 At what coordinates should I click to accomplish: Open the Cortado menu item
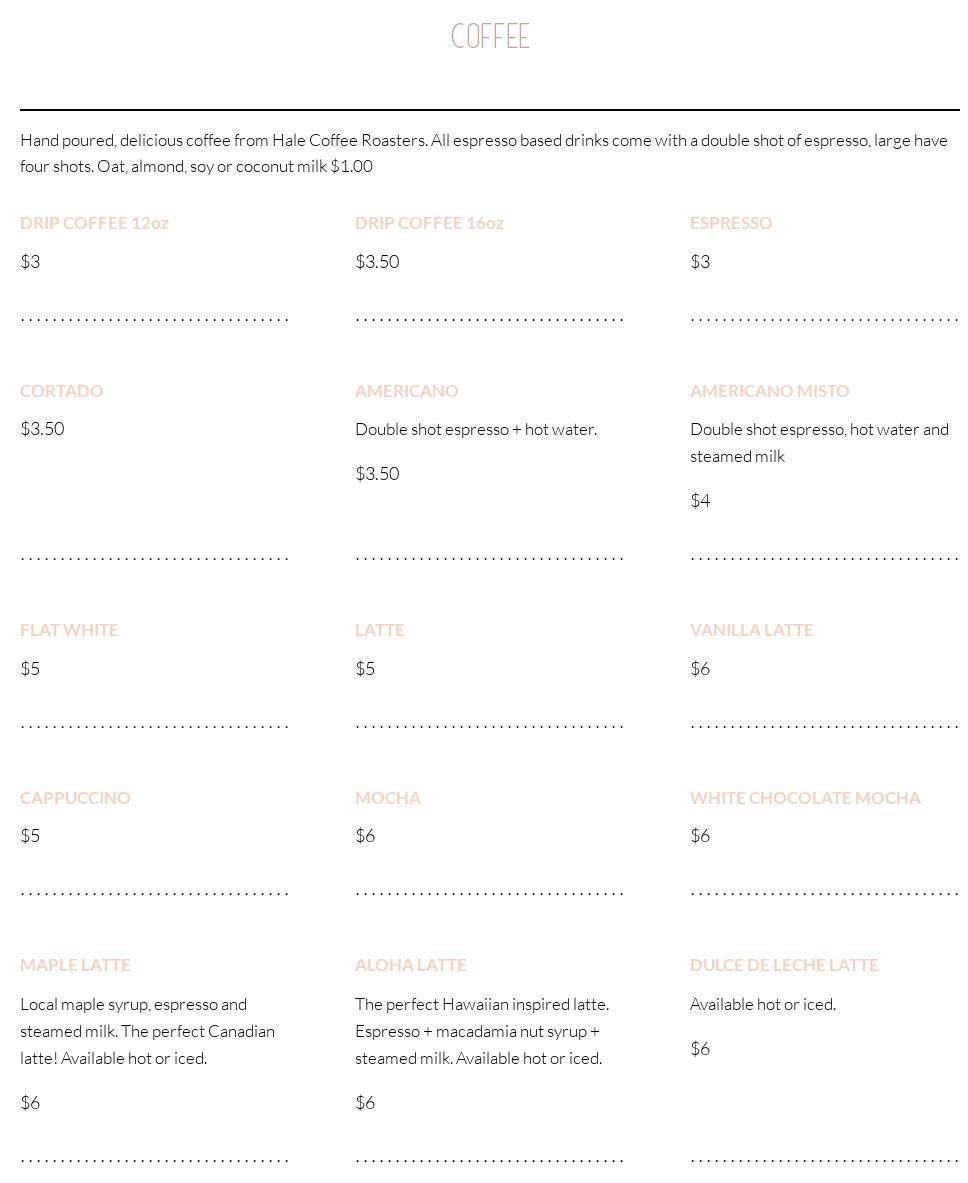61,391
